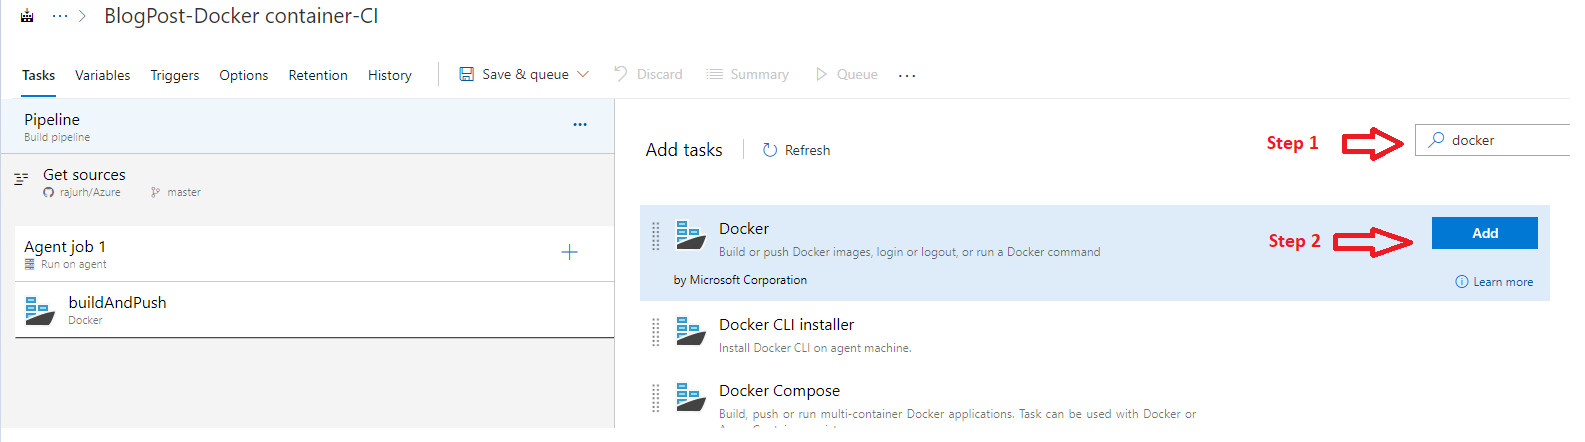Image resolution: width=1585 pixels, height=442 pixels.
Task: Select the Docker CLI installer task icon
Action: tap(690, 331)
